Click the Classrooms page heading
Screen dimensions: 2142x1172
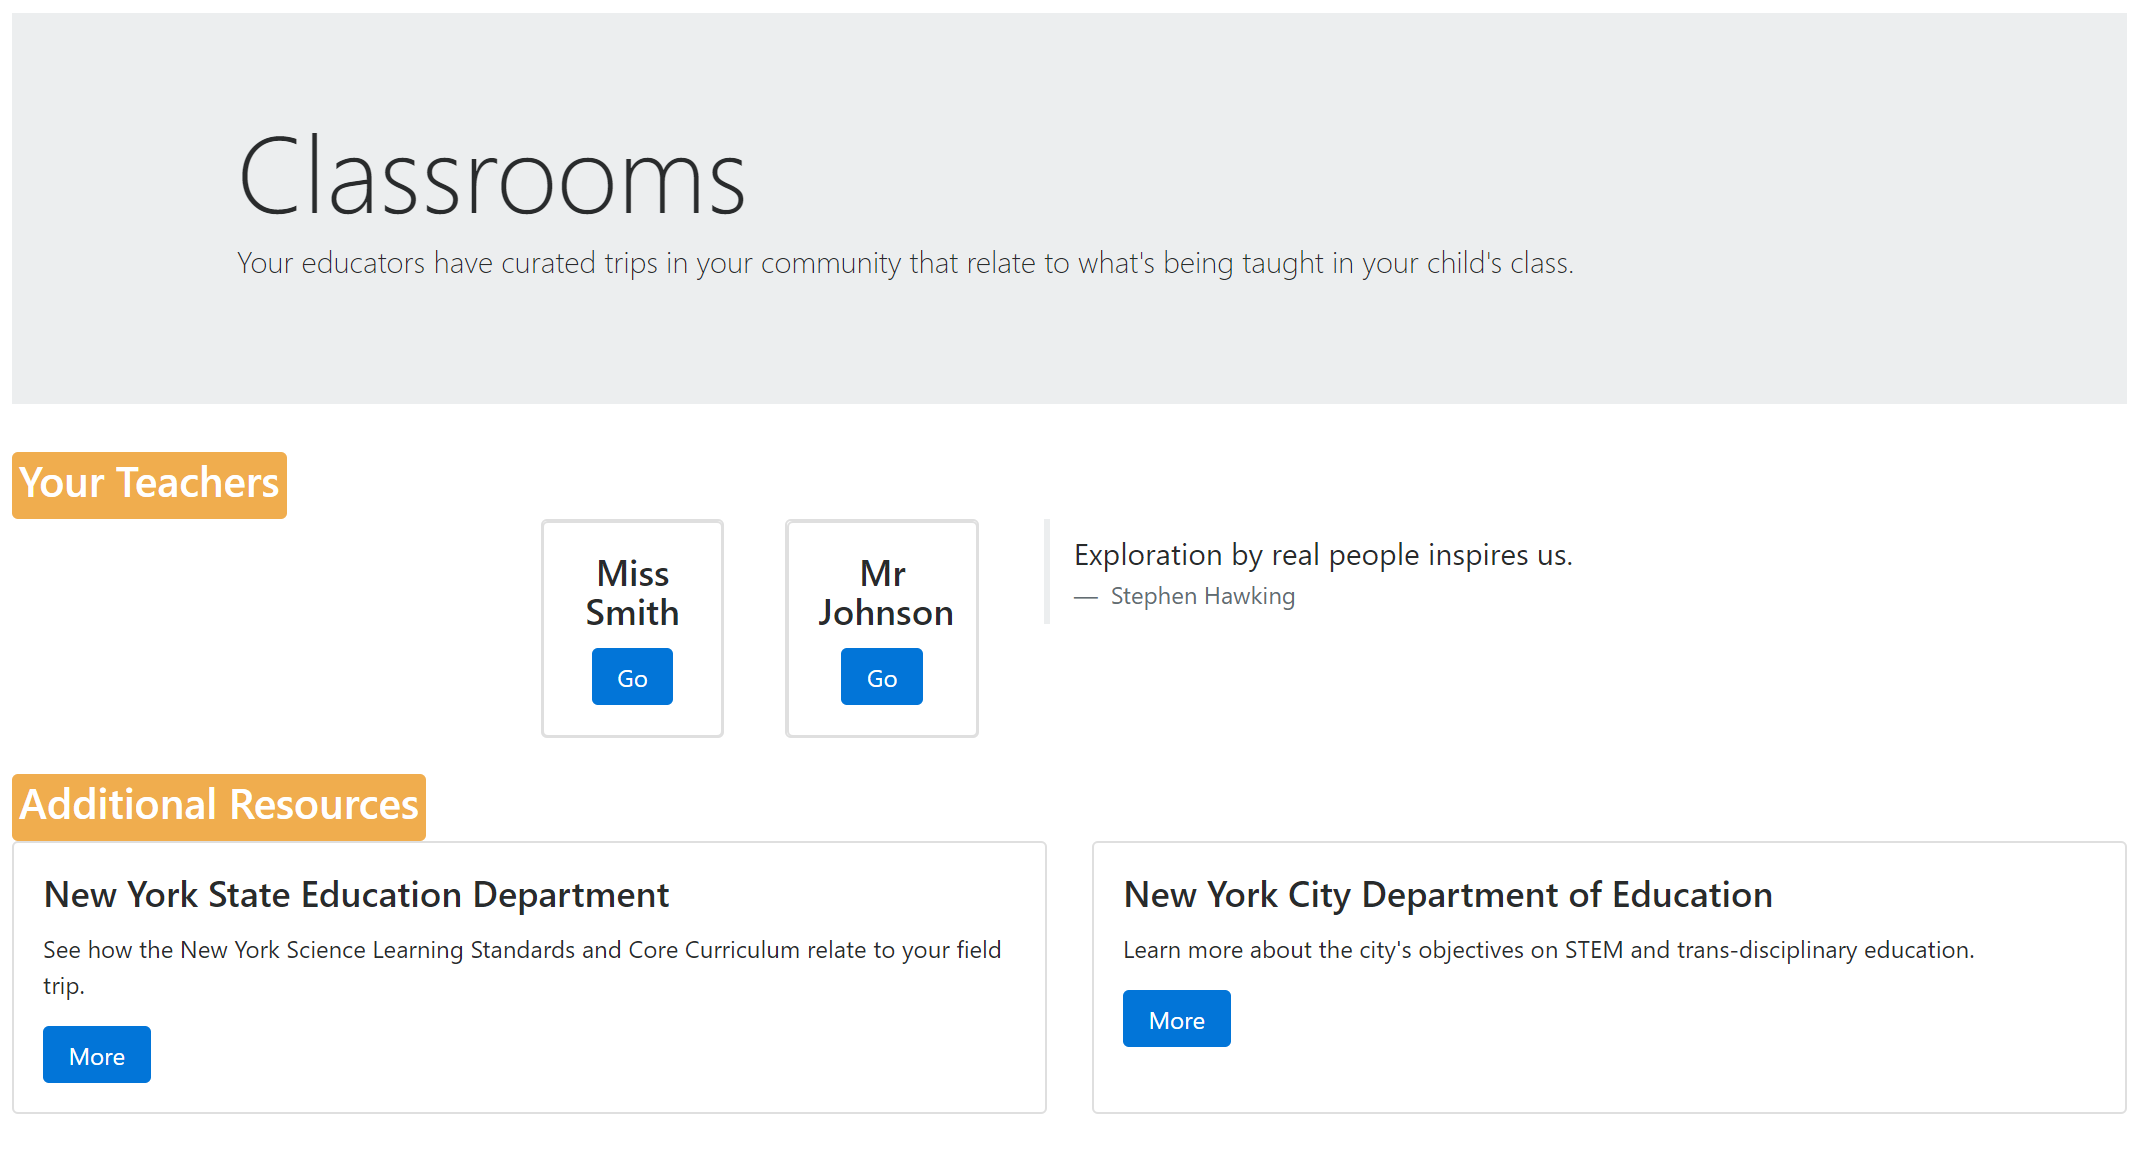pyautogui.click(x=492, y=177)
